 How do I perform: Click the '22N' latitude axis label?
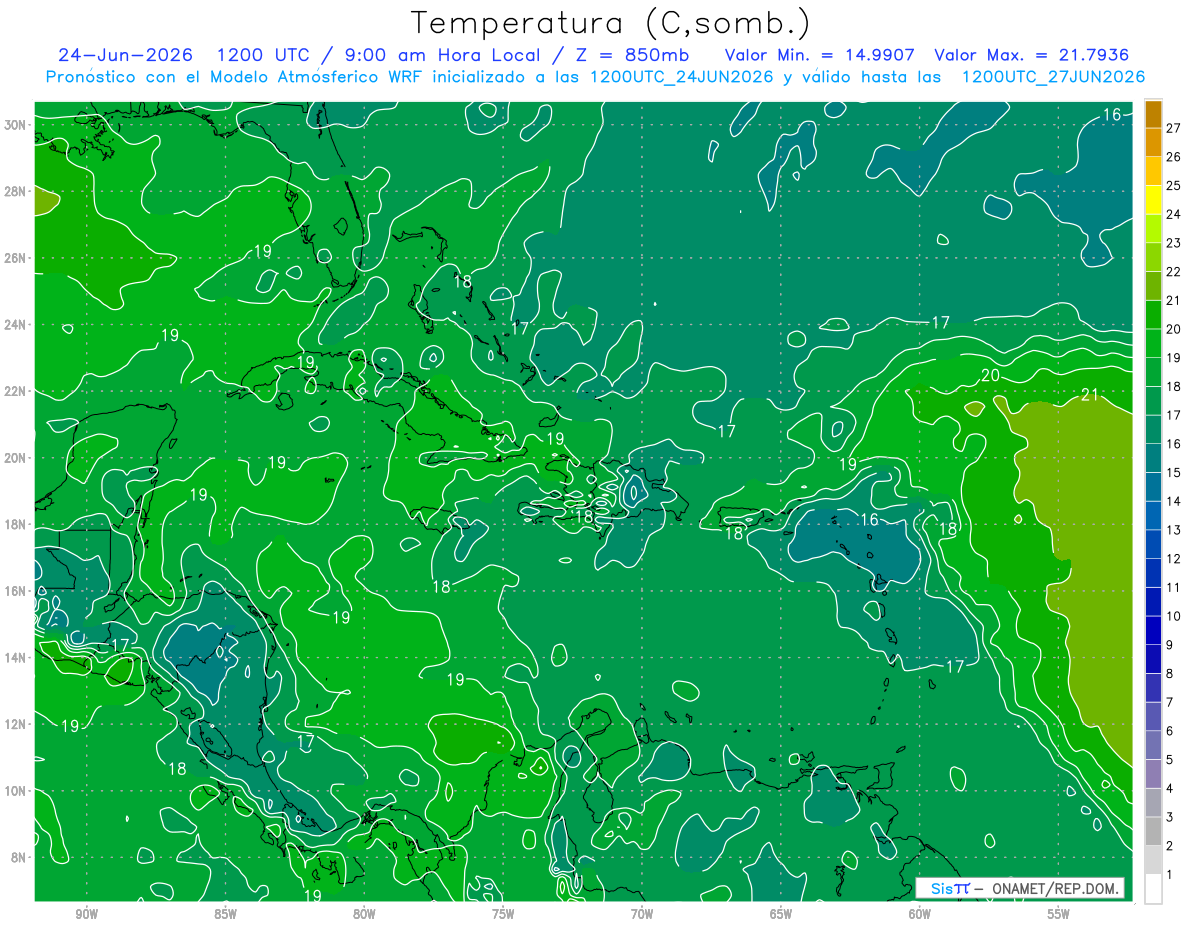coord(17,391)
